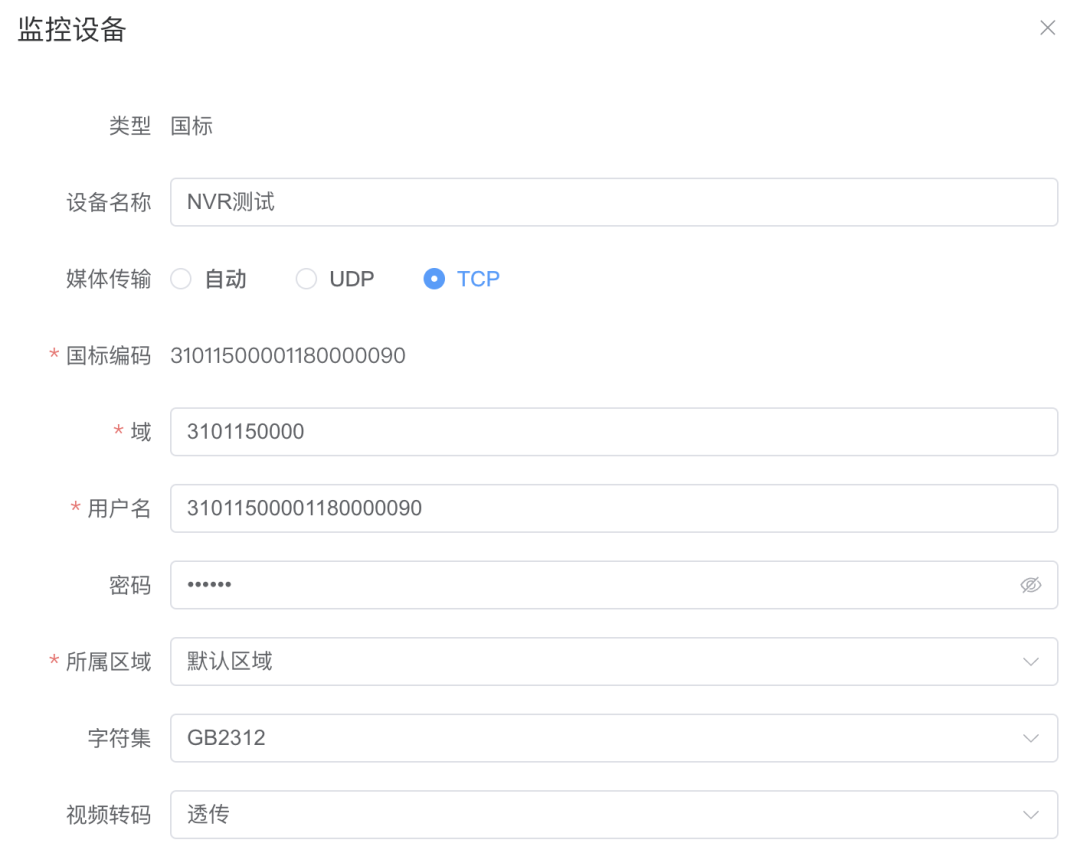
Task: Select the 自动 media transport option
Action: pos(181,279)
